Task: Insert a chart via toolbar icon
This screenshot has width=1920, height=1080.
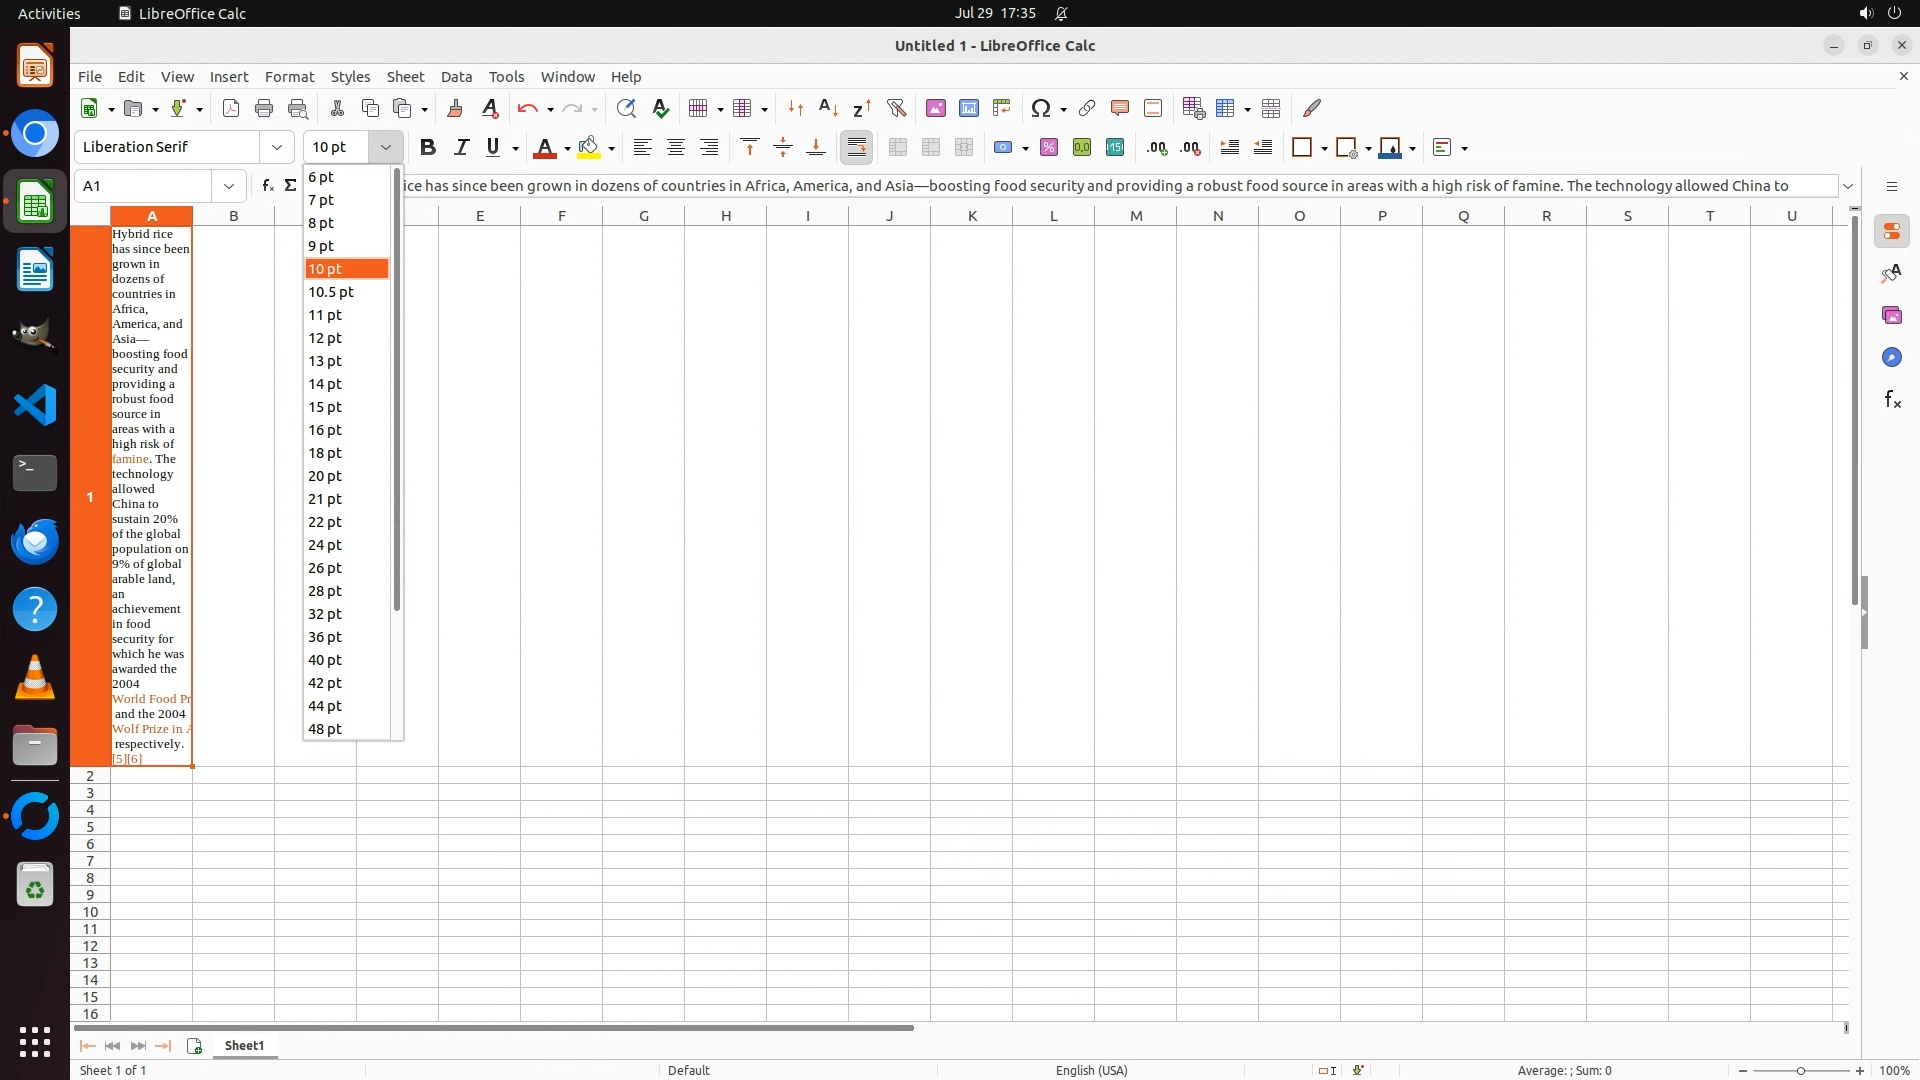Action: [968, 108]
